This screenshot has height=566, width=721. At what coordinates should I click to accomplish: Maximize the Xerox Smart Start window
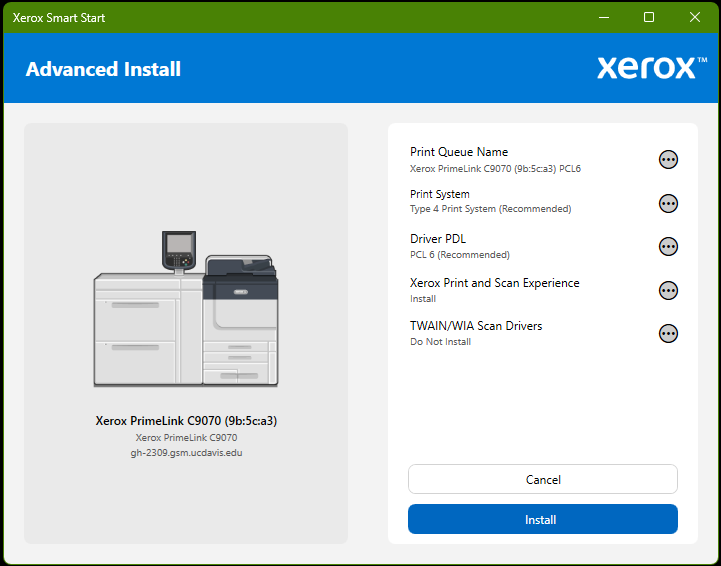649,17
